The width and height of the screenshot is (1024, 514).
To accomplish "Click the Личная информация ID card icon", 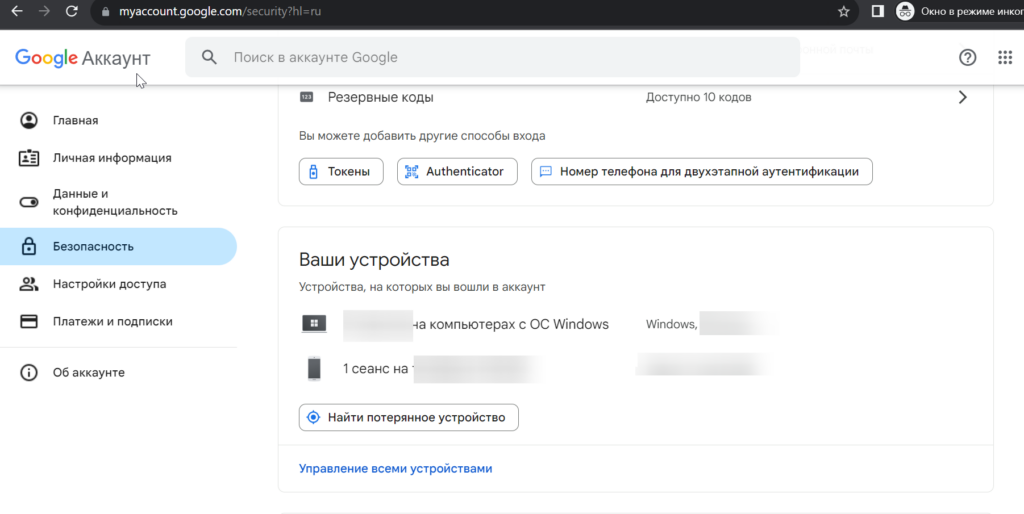I will (x=29, y=158).
